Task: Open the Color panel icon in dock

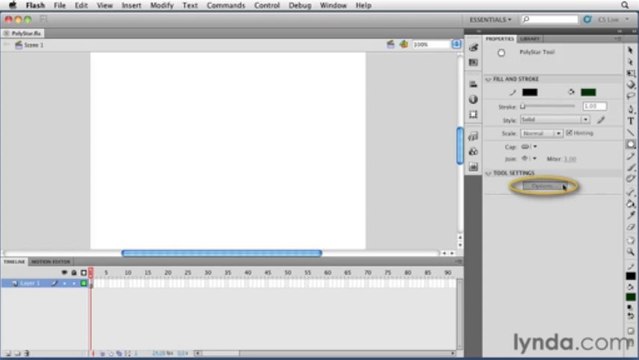Action: point(473,48)
